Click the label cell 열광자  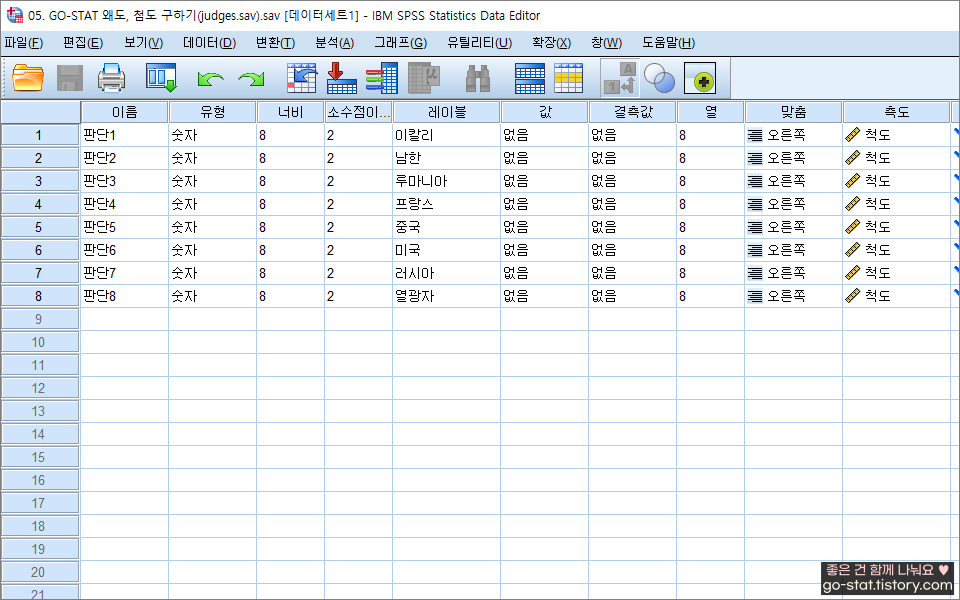tap(447, 296)
